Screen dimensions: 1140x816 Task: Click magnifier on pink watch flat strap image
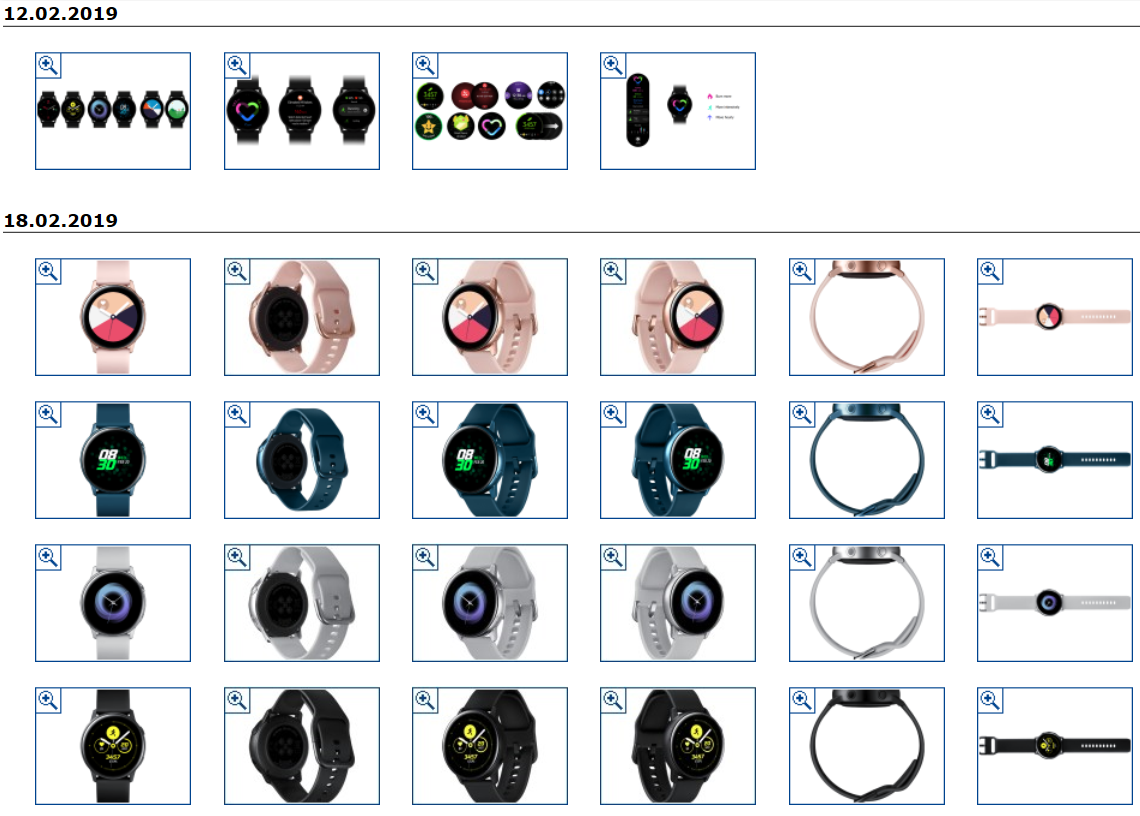[990, 271]
